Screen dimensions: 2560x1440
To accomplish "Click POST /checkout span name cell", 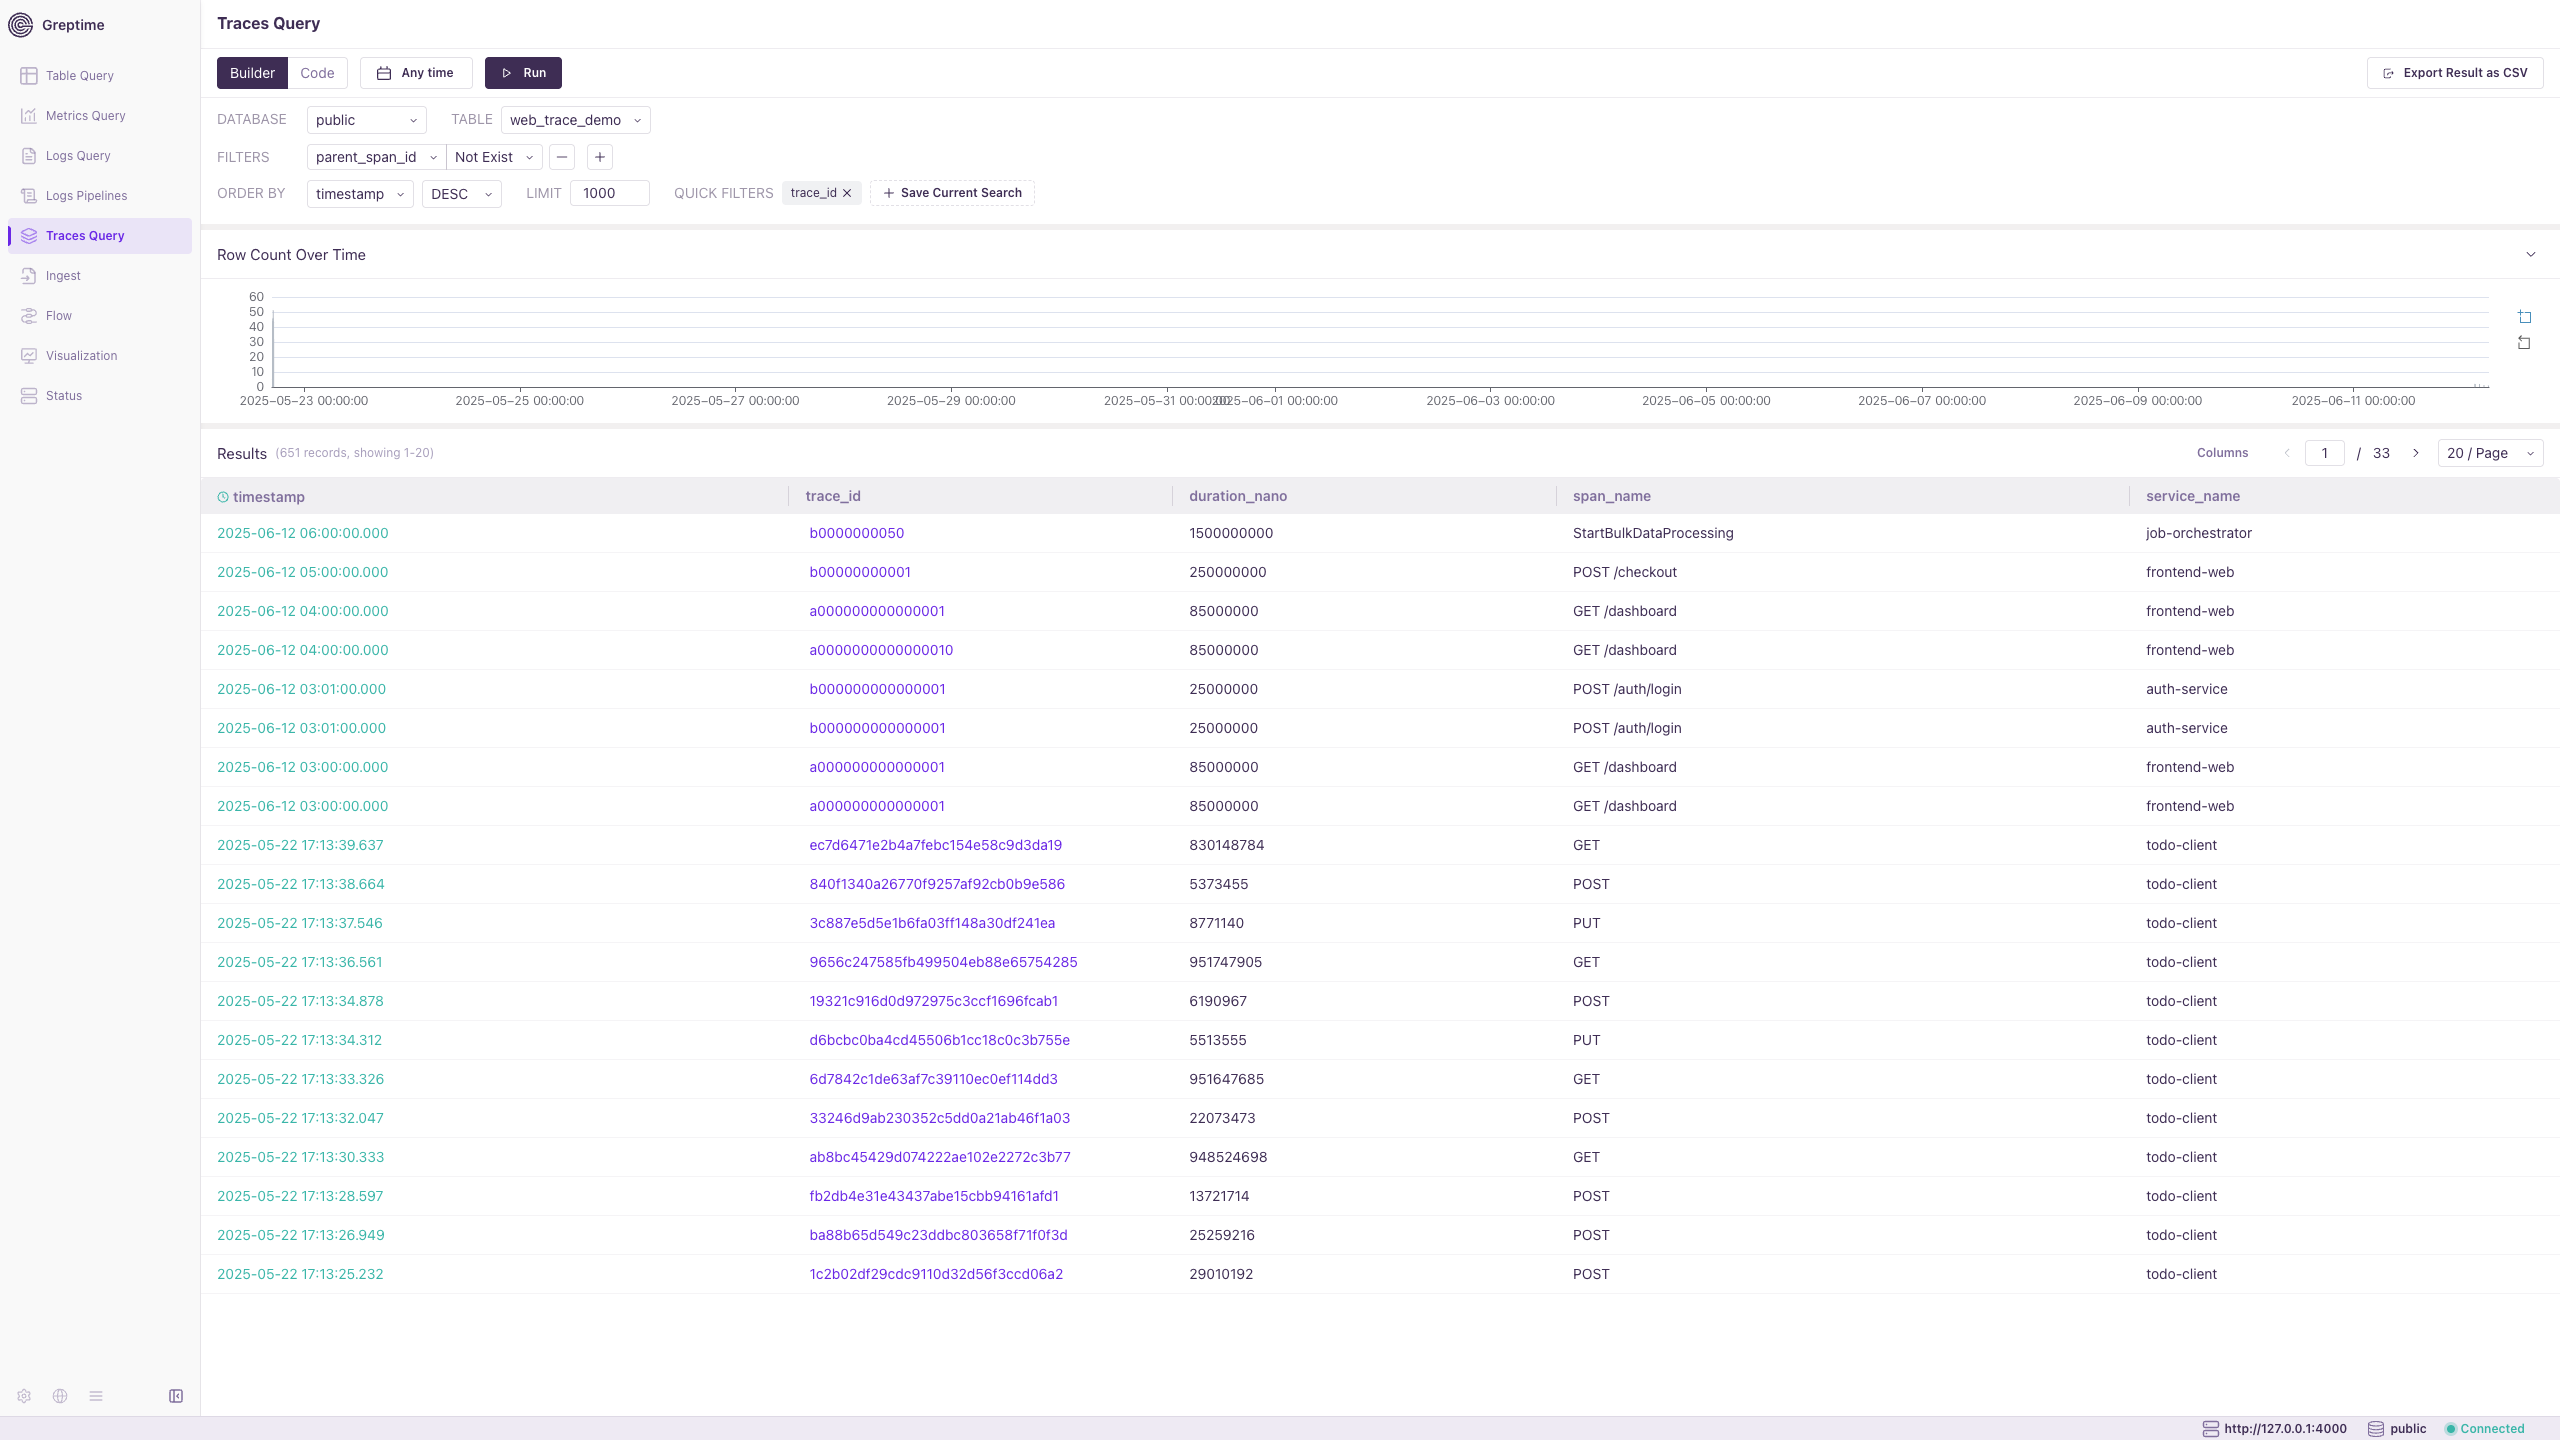I will [x=1625, y=572].
